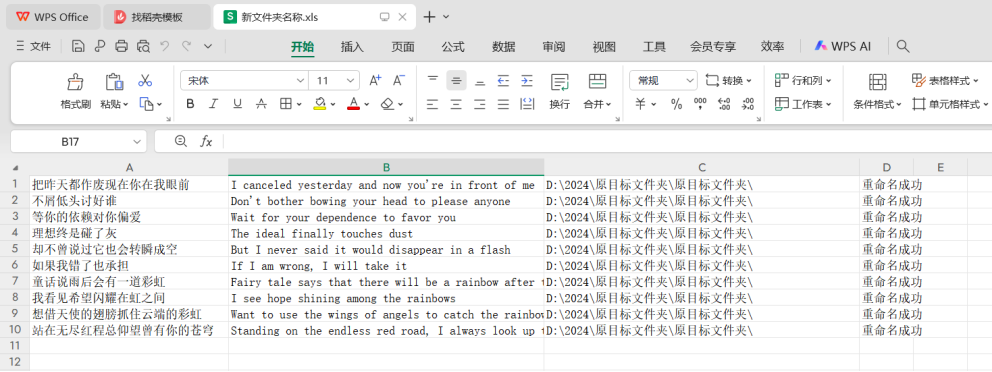992x372 pixels.
Task: Open the number format 常规 dropdown
Action: pyautogui.click(x=690, y=81)
